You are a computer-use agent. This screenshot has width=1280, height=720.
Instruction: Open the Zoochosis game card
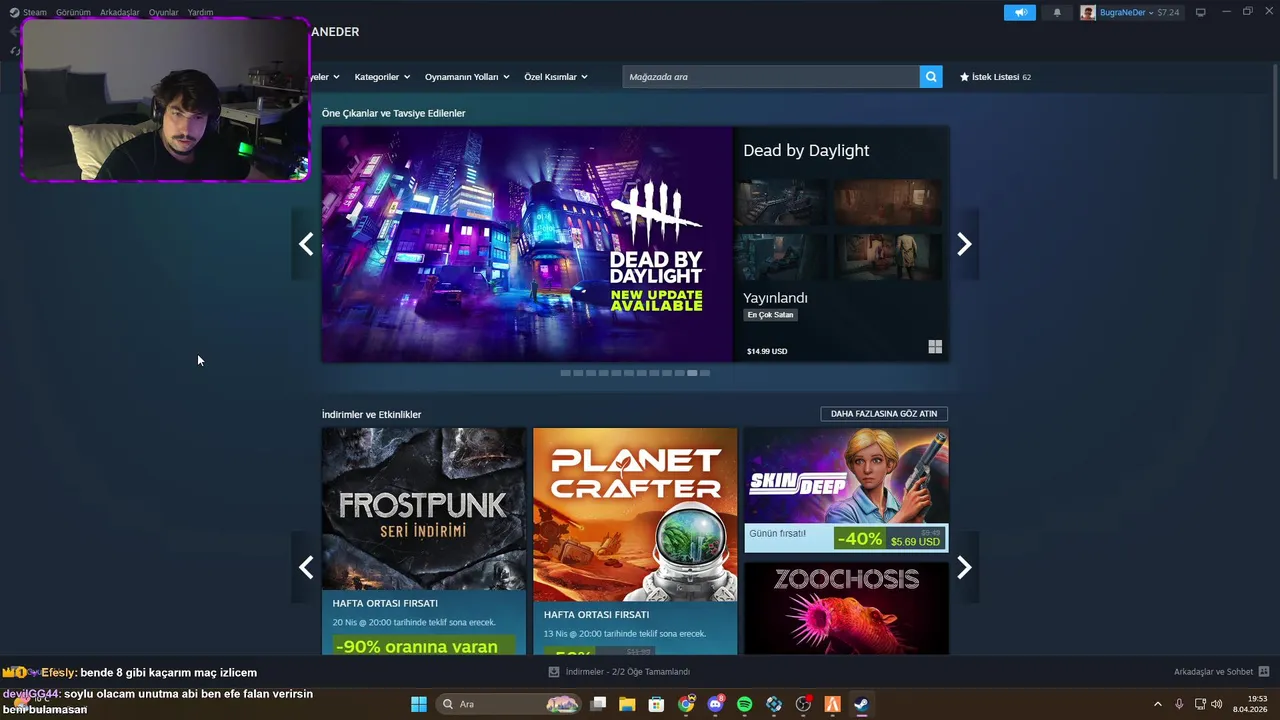tap(846, 608)
